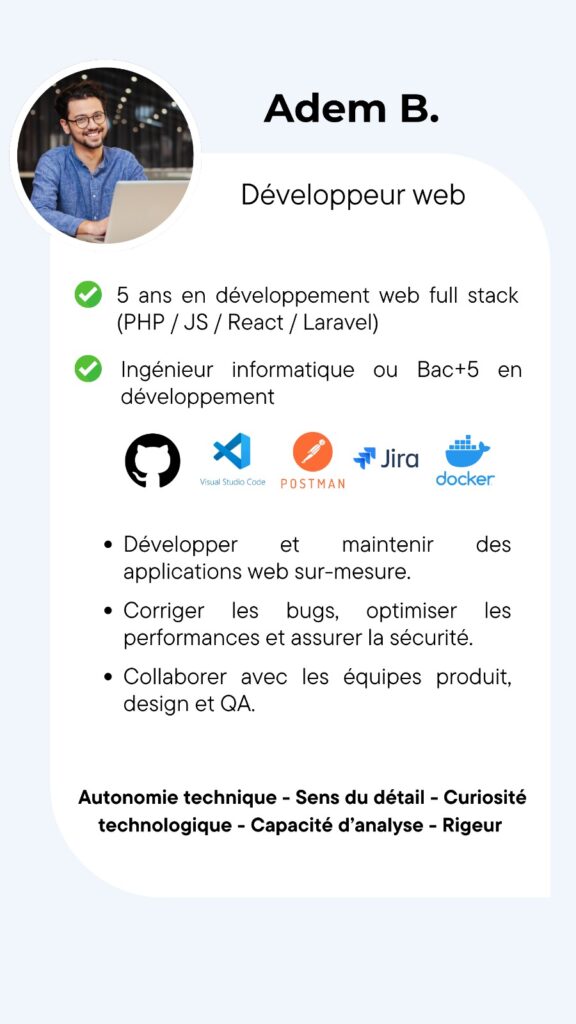The image size is (576, 1024).
Task: Click the Autonomie technique soft skill text
Action: click(x=177, y=797)
